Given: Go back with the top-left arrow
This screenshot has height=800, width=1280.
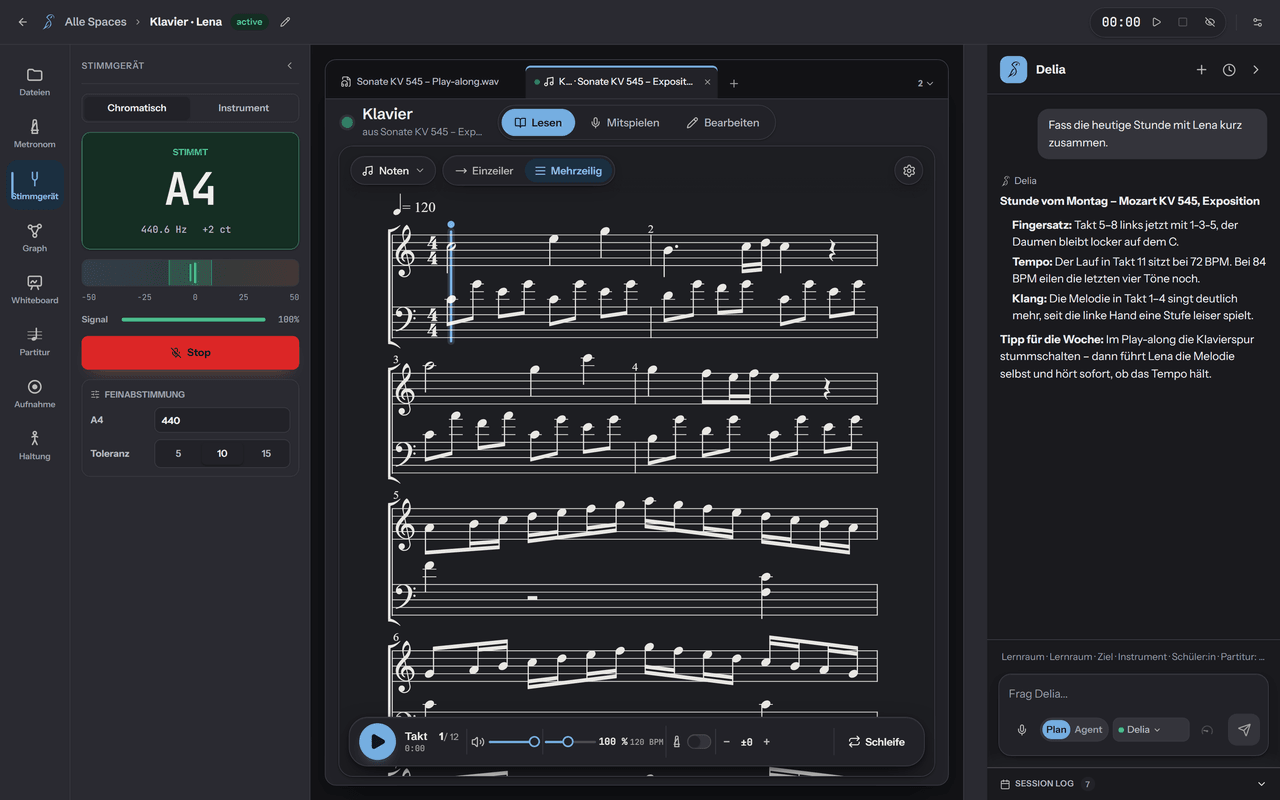Looking at the screenshot, I should [x=22, y=22].
